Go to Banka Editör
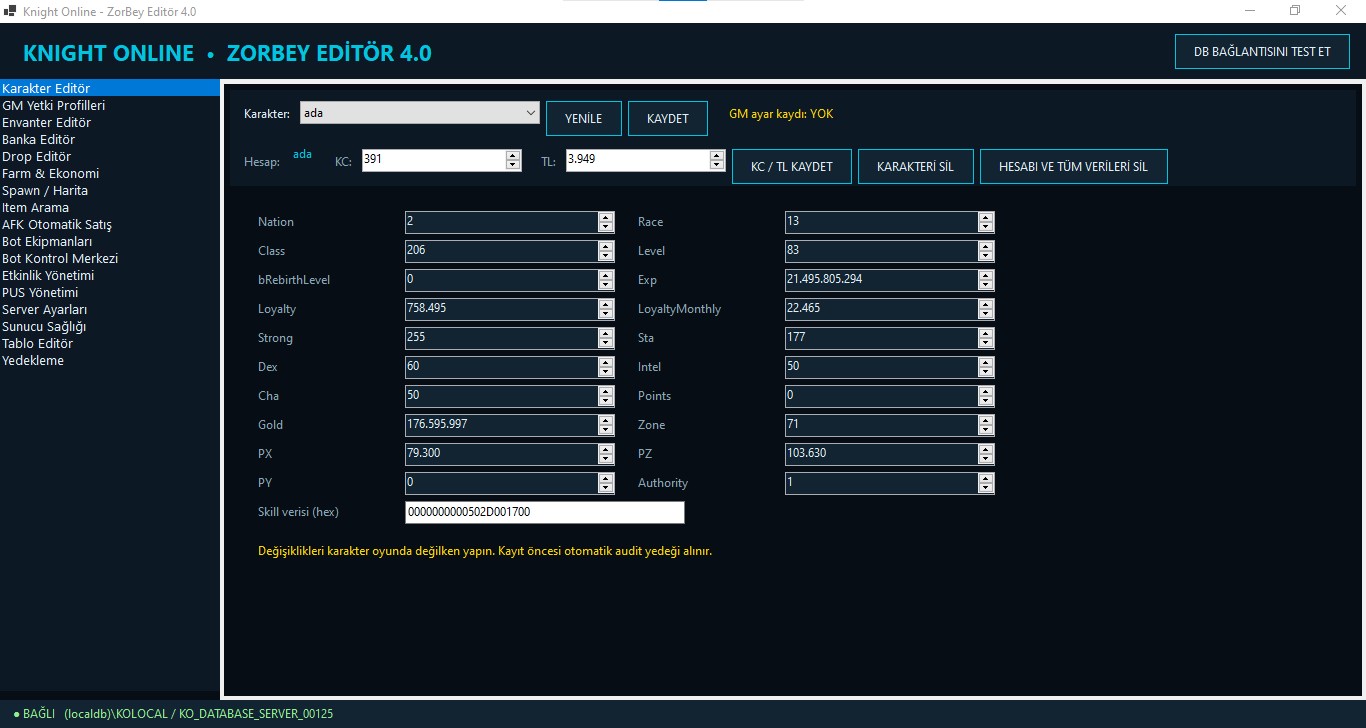The image size is (1366, 728). pyautogui.click(x=110, y=140)
